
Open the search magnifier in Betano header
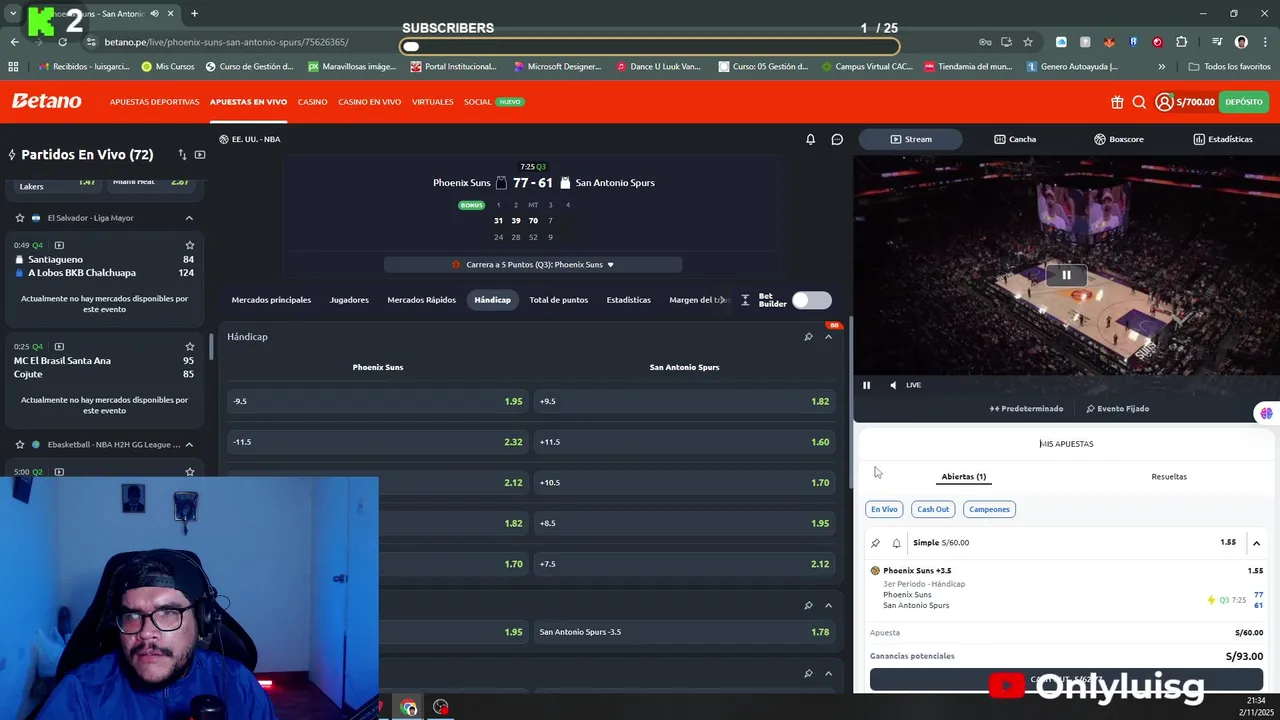click(x=1139, y=102)
